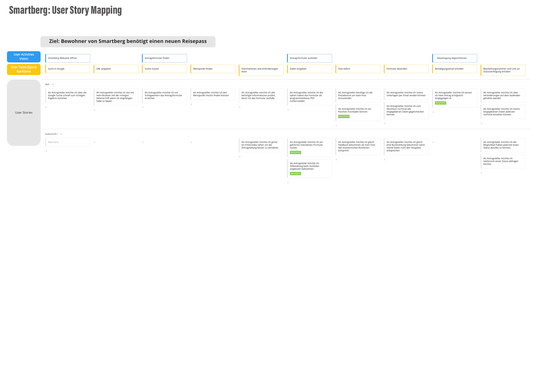Click the yellow User Tasks Backbone label
This screenshot has height=369, width=540.
(x=24, y=69)
